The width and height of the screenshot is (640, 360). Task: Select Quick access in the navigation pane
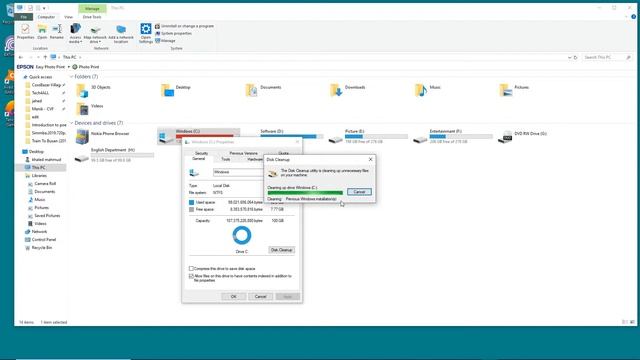[40, 77]
